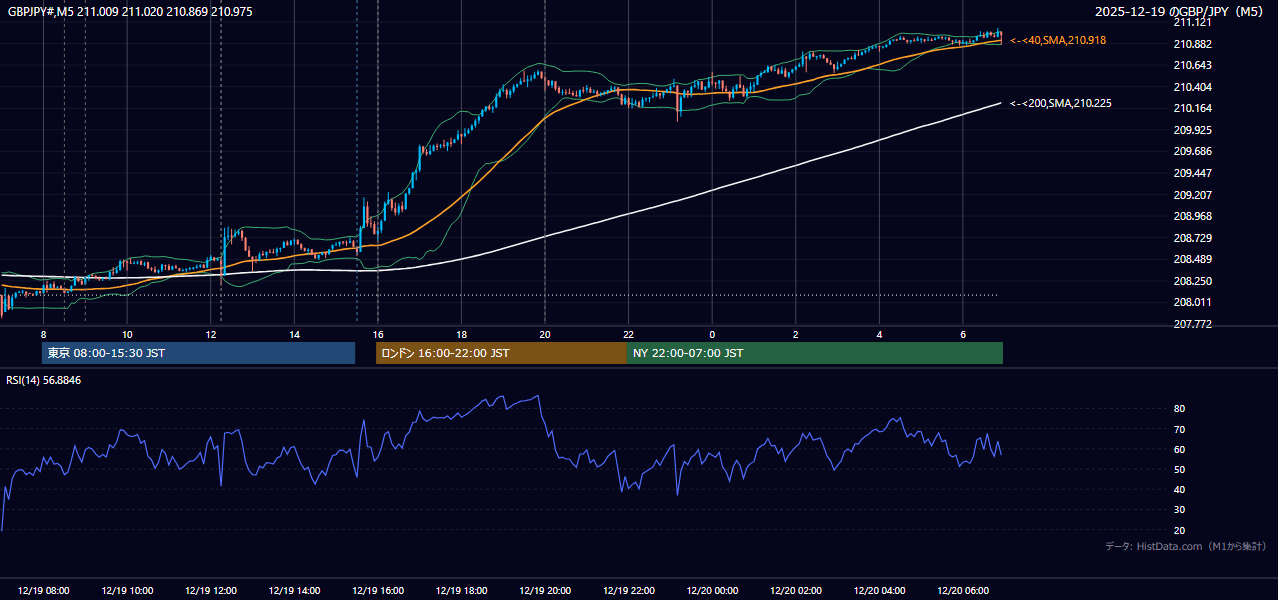The image size is (1278, 600).
Task: Click the NY 22:00-07:00 JST session bar
Action: point(815,353)
